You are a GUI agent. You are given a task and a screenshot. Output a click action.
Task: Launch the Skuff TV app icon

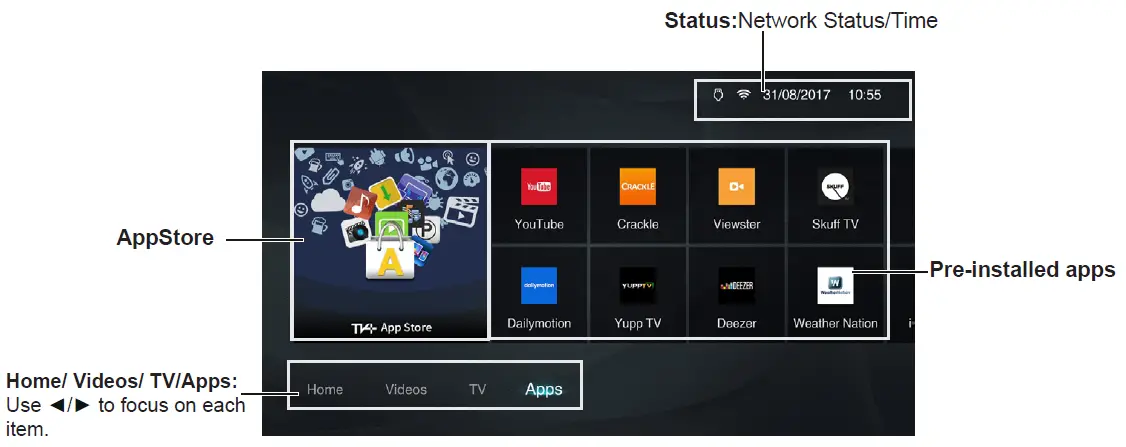[835, 186]
